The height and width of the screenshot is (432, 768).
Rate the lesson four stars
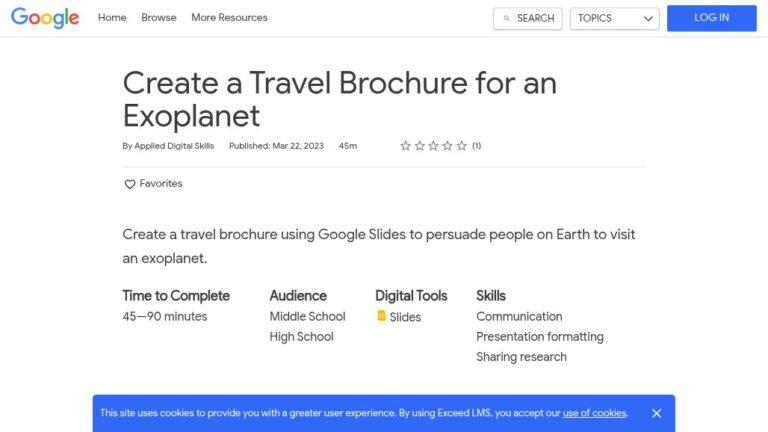point(447,146)
